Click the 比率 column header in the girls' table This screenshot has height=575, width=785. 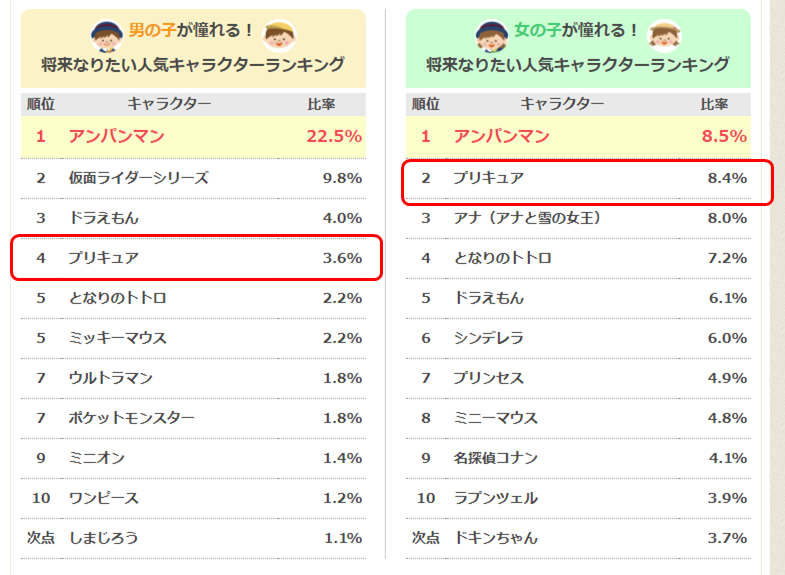click(x=714, y=104)
